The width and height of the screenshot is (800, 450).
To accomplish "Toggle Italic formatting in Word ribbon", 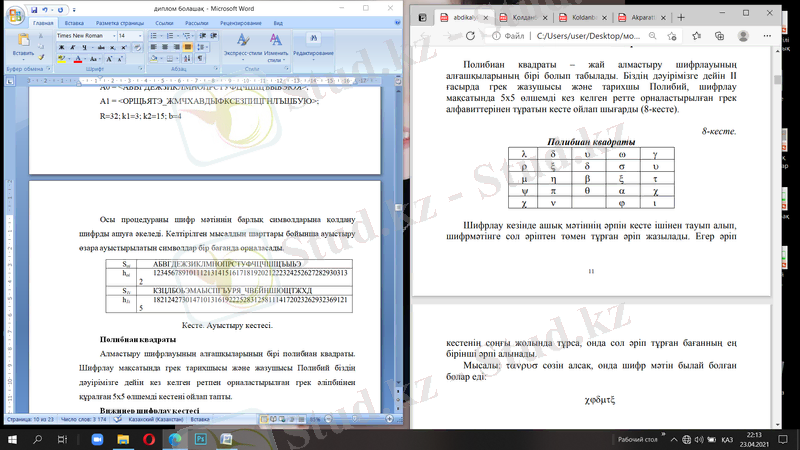I will point(72,48).
